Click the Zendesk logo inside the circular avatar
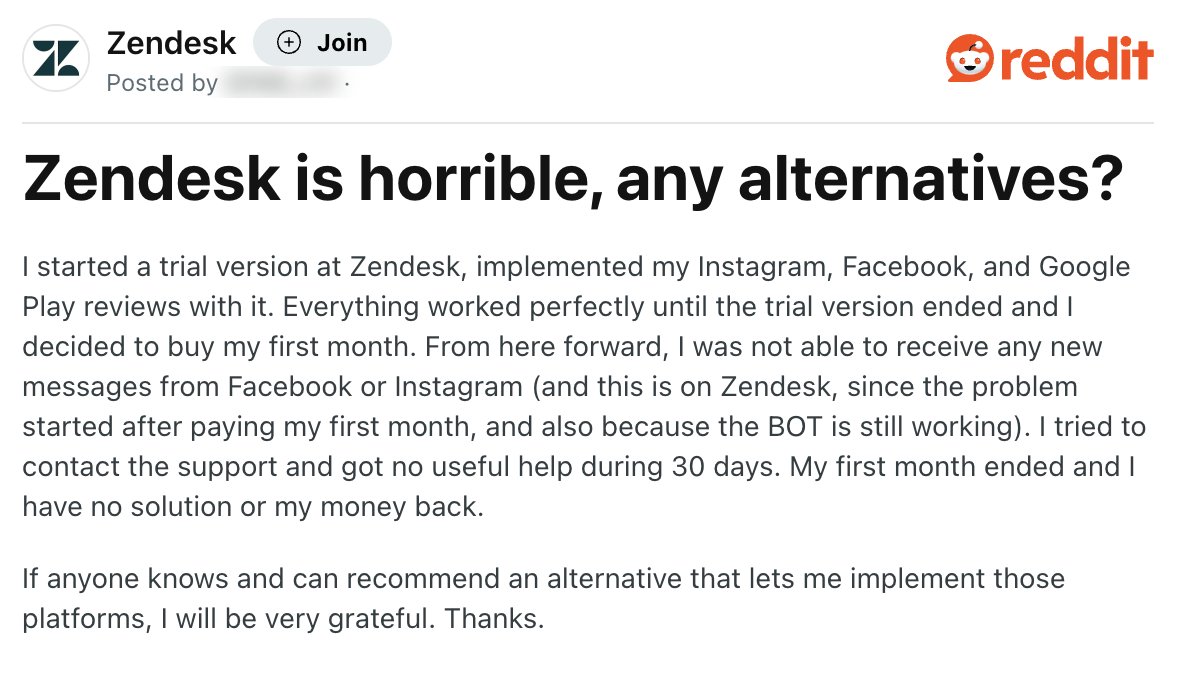Image resolution: width=1178 pixels, height=684 pixels. (x=55, y=58)
